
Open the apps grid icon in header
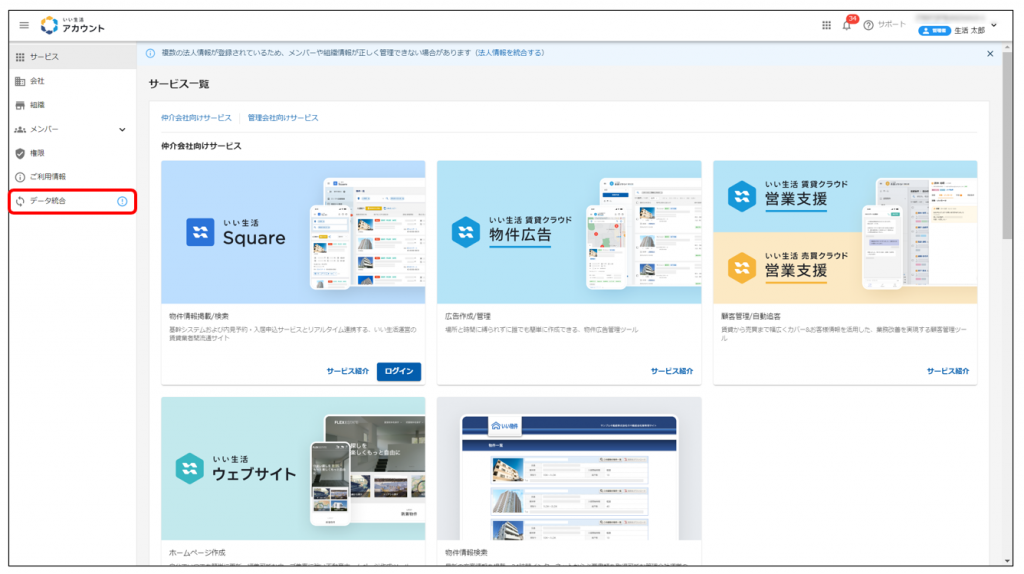[x=826, y=25]
